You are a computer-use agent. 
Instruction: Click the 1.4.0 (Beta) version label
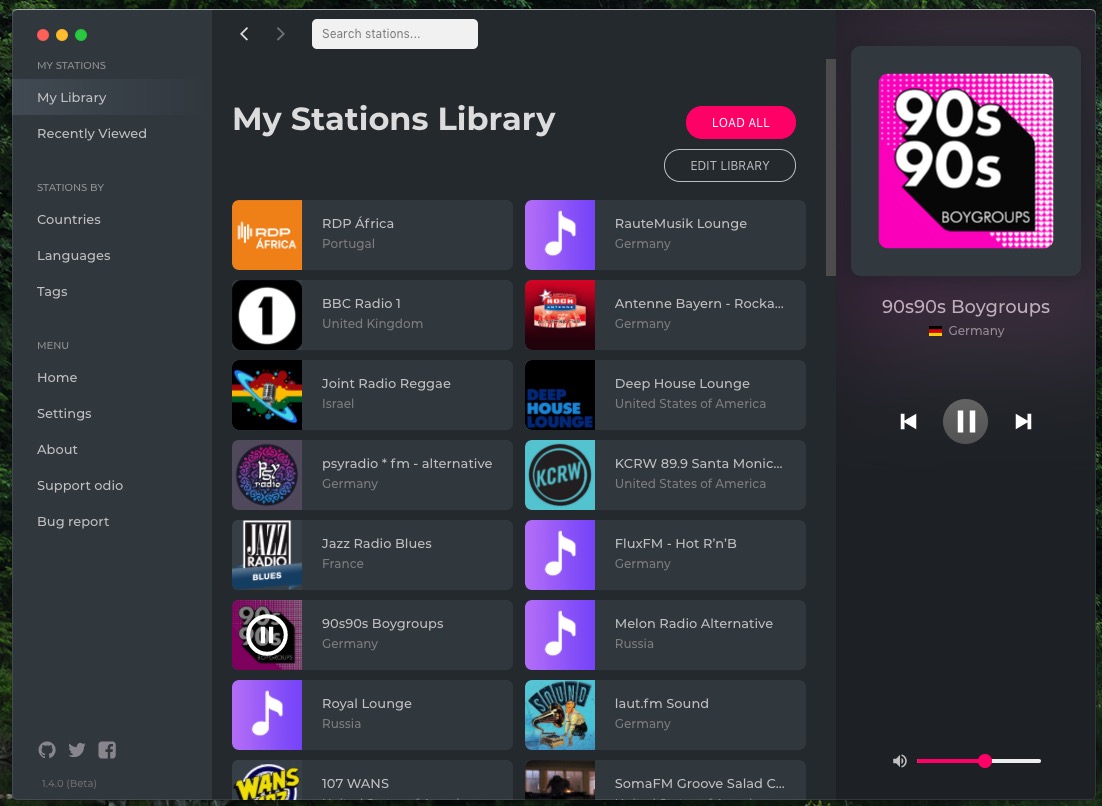click(69, 784)
